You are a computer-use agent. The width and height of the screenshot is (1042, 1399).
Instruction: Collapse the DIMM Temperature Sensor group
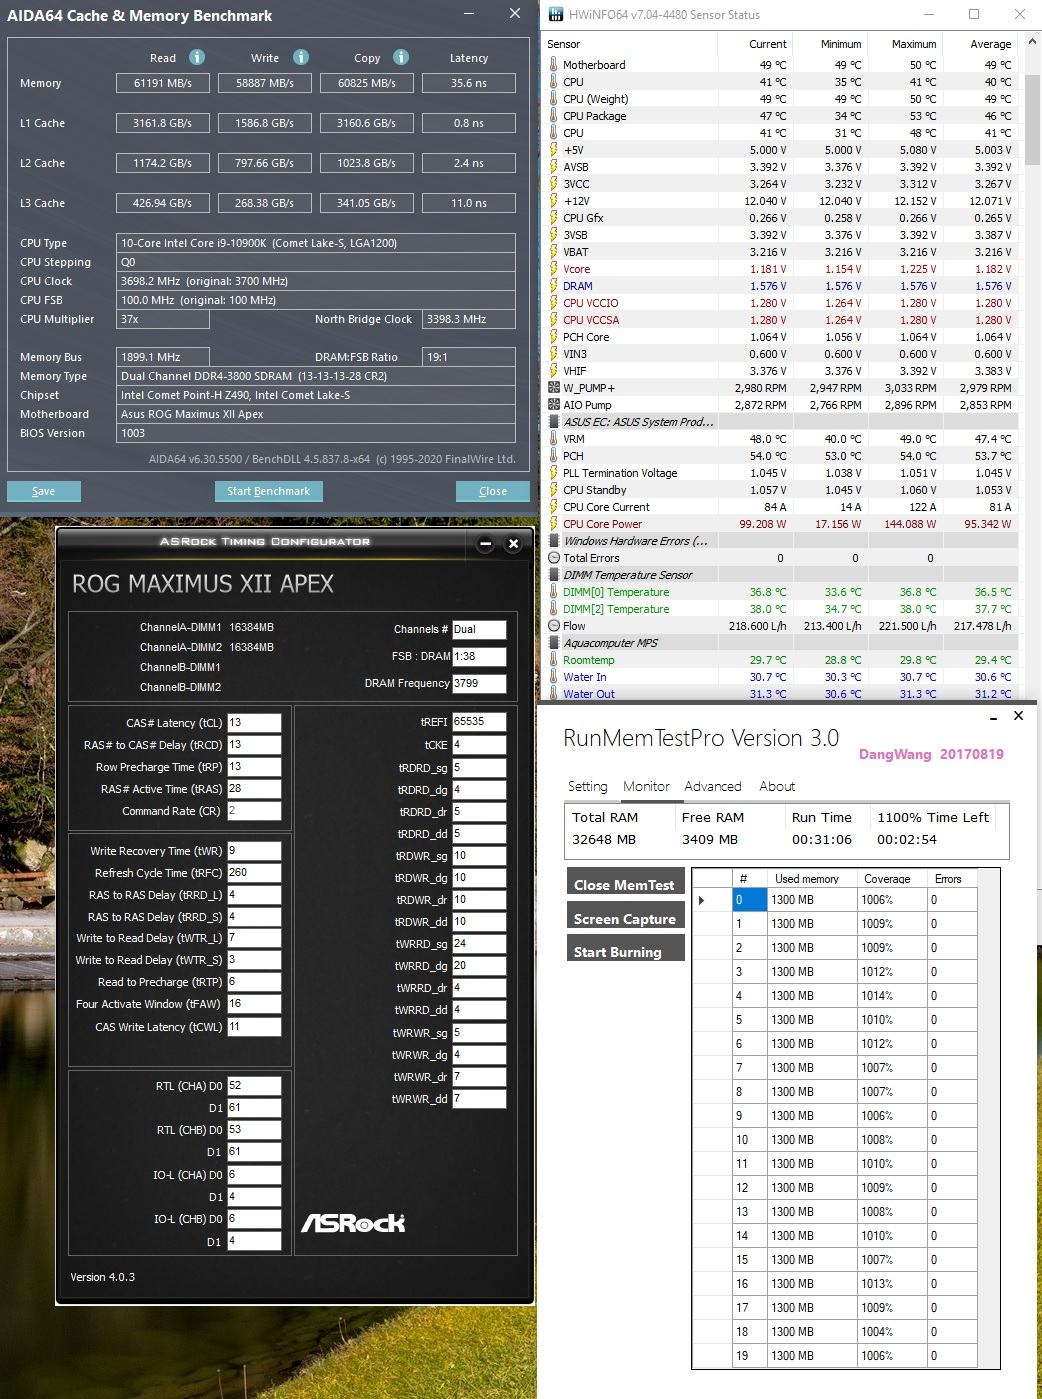click(554, 575)
